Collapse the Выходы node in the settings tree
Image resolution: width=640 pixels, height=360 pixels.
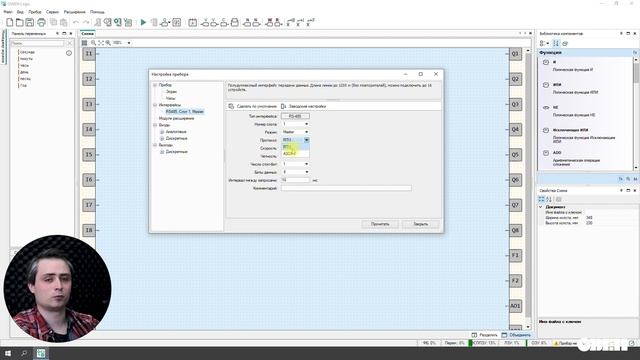[155, 145]
